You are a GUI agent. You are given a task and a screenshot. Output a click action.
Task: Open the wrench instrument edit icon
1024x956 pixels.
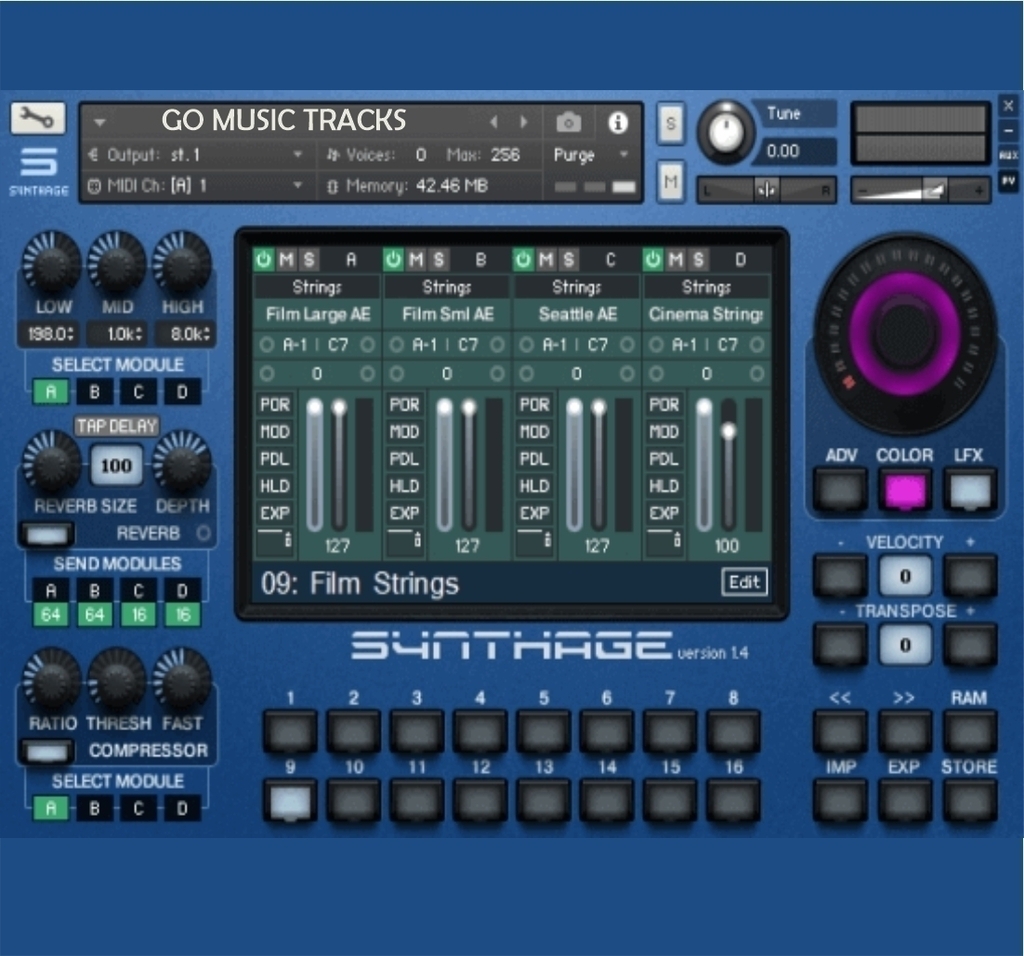pos(38,118)
